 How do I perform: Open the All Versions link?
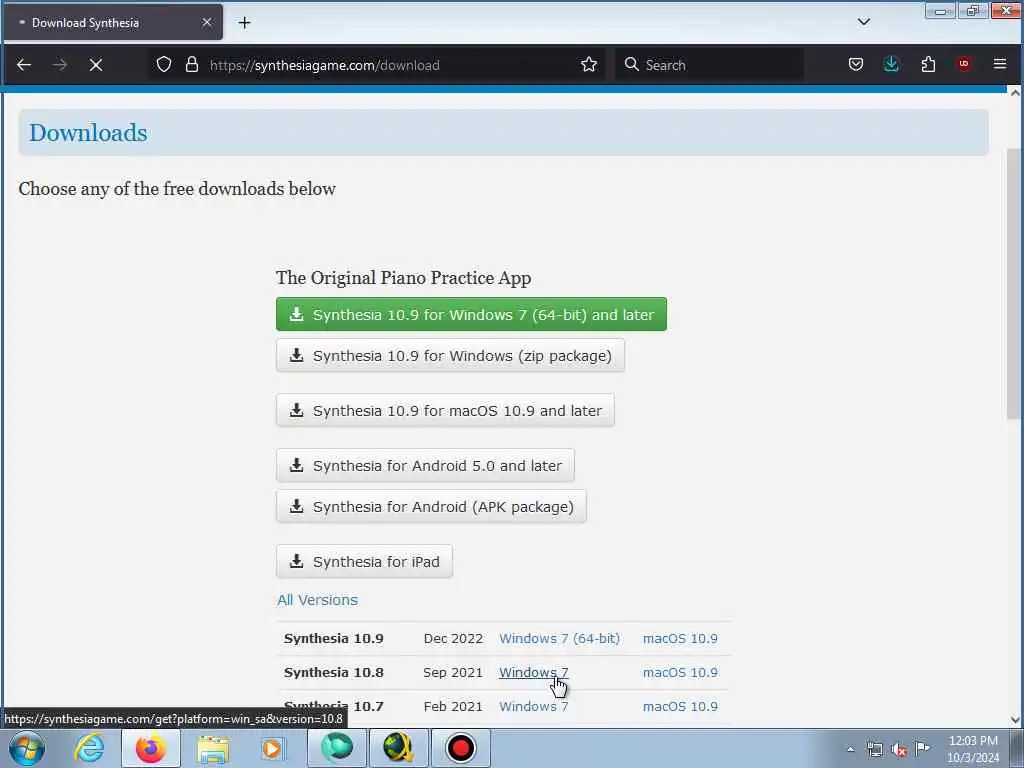pyautogui.click(x=317, y=600)
